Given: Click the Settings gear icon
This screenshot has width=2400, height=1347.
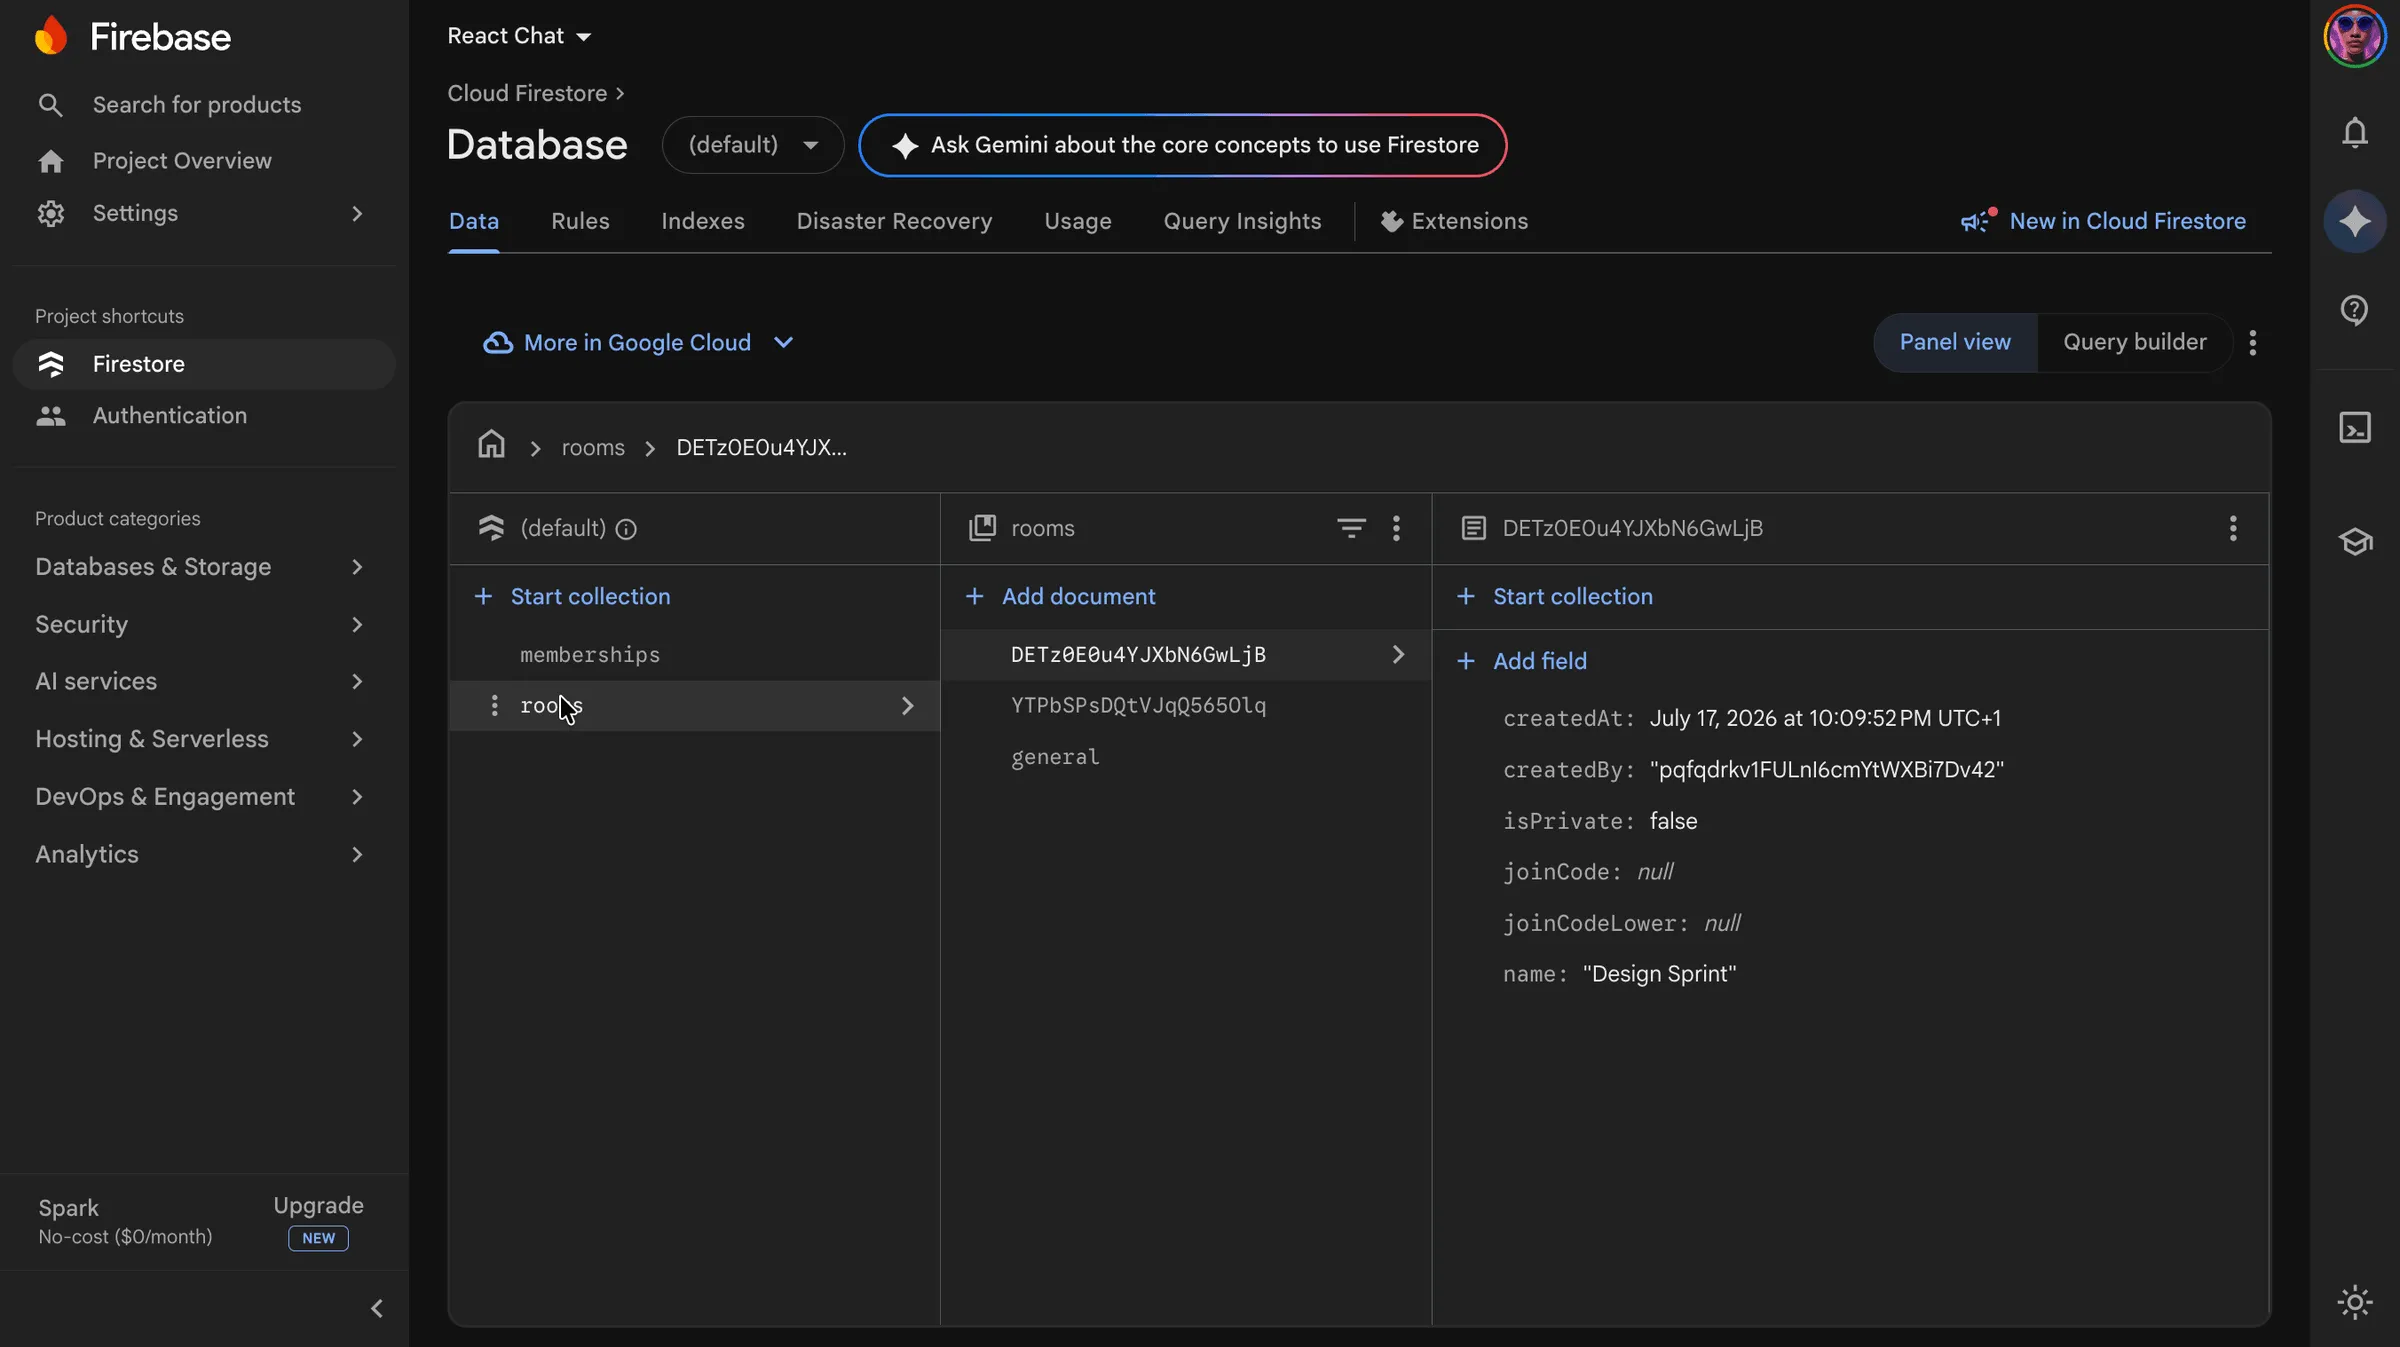Looking at the screenshot, I should 50,213.
